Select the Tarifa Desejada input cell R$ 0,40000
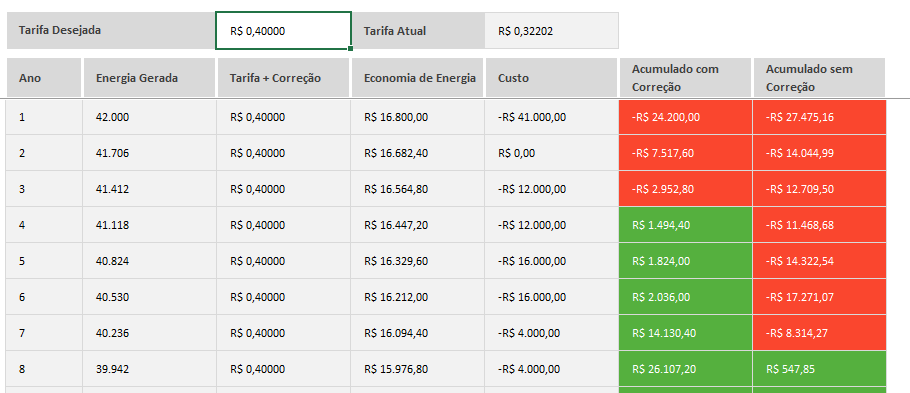Screen dimensions: 910x393 (x=283, y=31)
